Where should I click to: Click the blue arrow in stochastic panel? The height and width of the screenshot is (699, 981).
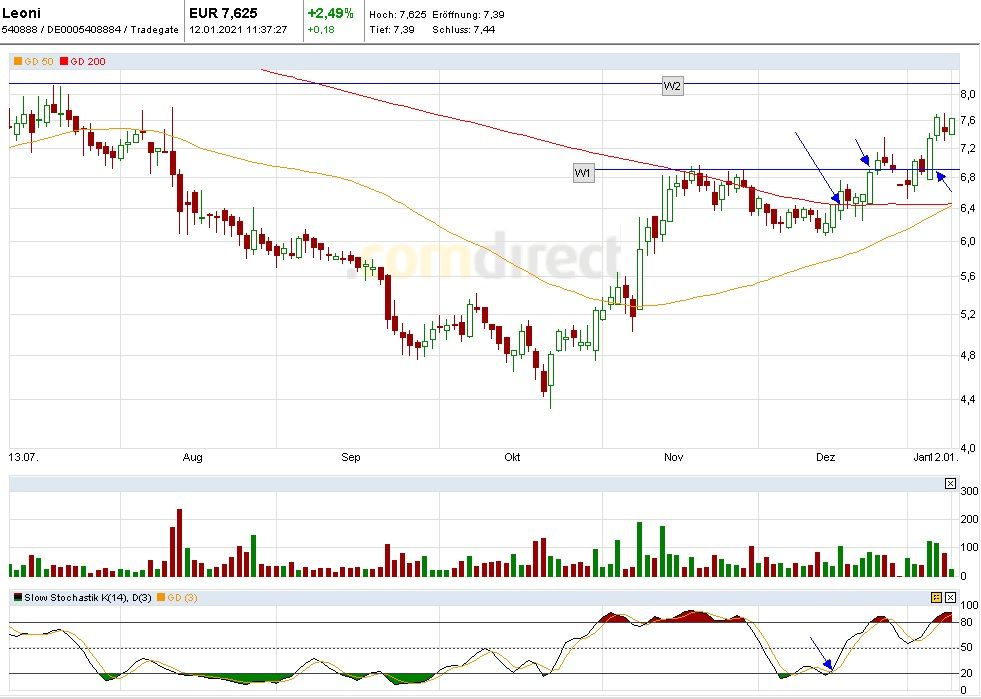click(x=821, y=654)
